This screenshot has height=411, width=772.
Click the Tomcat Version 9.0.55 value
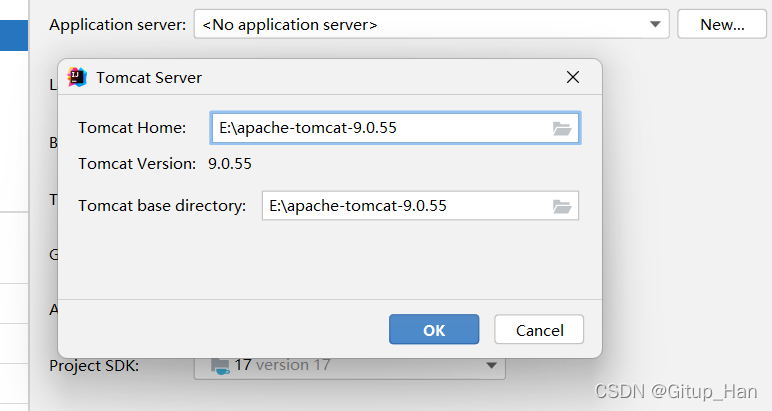click(229, 163)
